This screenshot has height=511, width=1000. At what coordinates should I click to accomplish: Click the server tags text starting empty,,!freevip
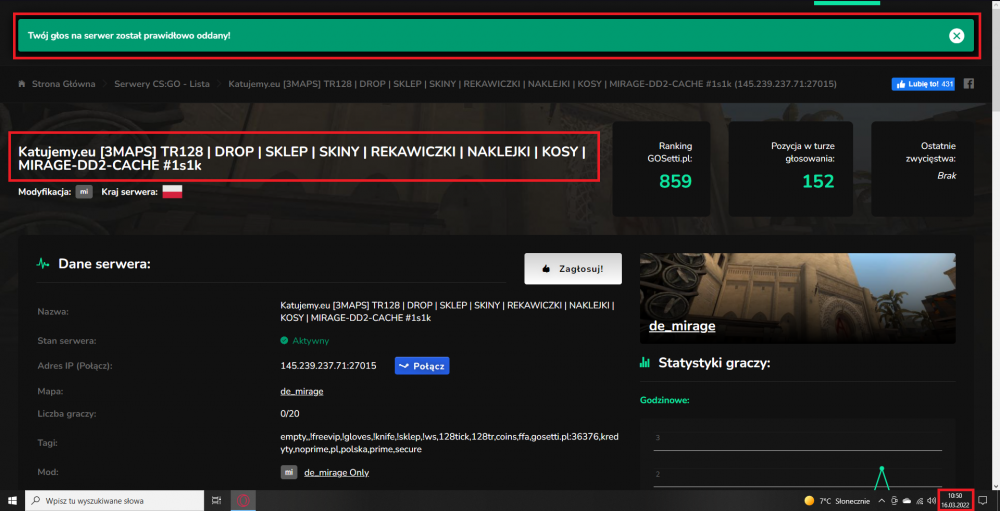[450, 443]
